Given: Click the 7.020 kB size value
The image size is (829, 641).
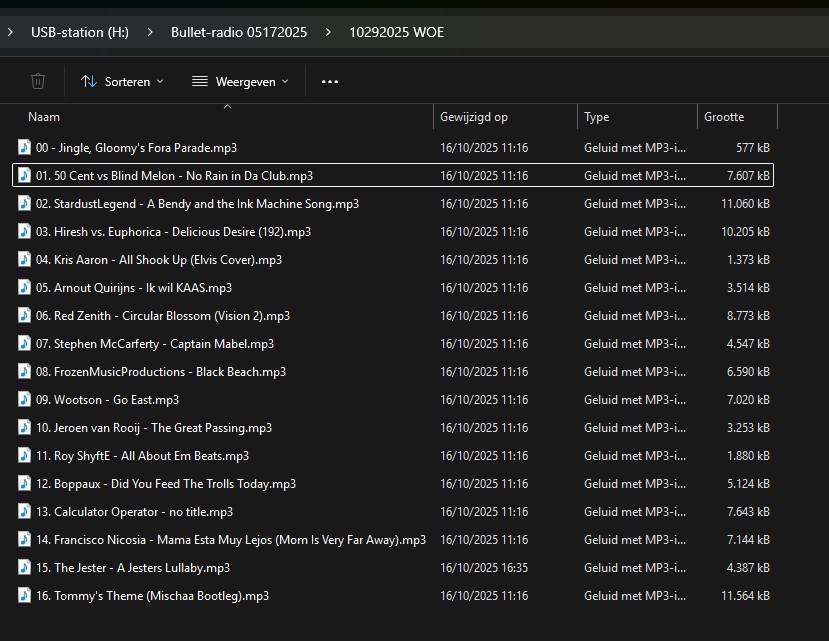Looking at the screenshot, I should 748,400.
